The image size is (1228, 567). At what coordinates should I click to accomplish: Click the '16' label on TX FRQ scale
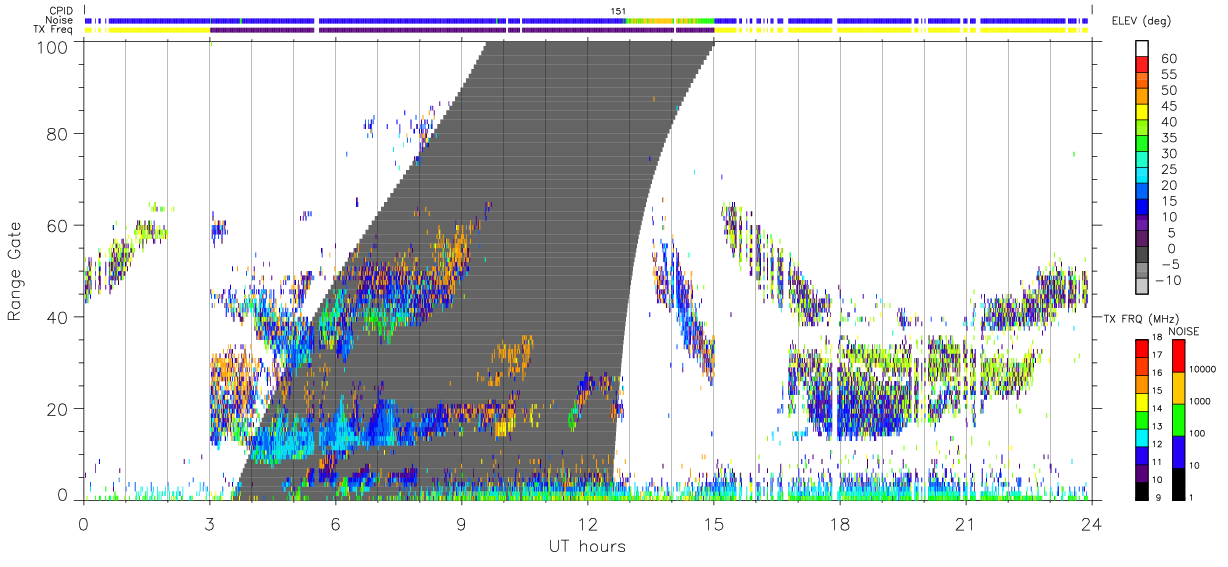click(1157, 372)
